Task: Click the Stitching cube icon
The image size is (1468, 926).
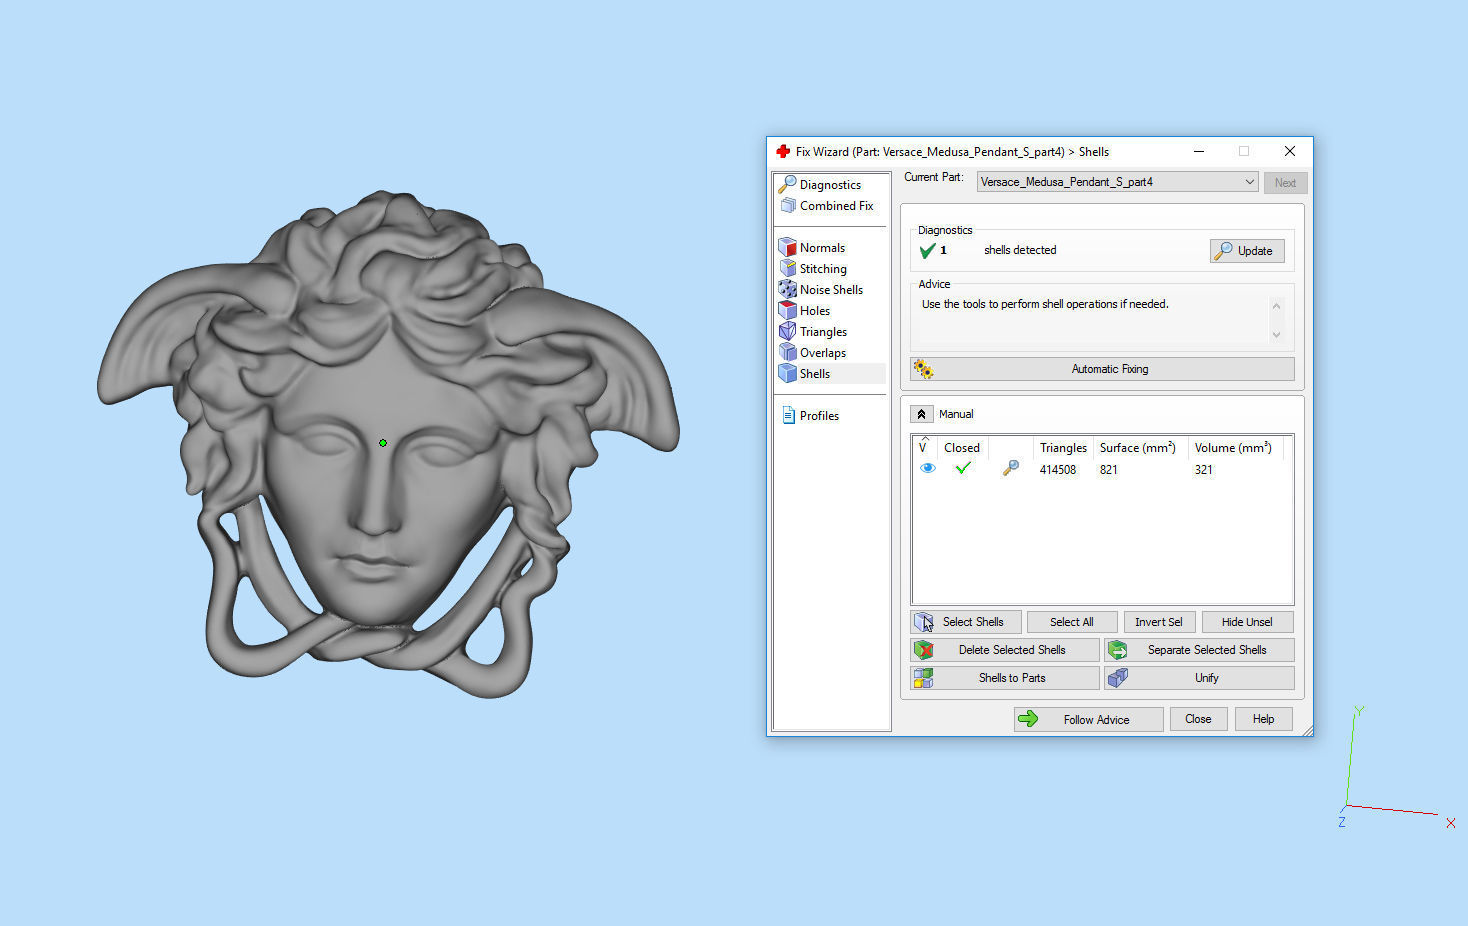Action: coord(788,268)
